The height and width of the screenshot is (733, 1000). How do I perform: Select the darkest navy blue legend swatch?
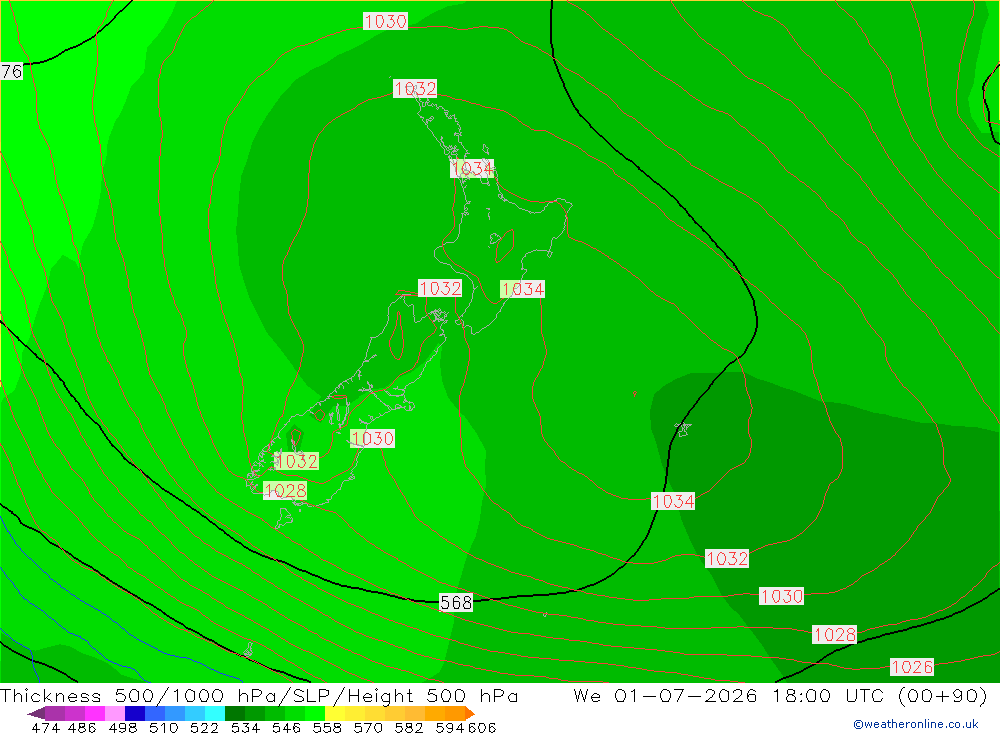click(x=133, y=713)
